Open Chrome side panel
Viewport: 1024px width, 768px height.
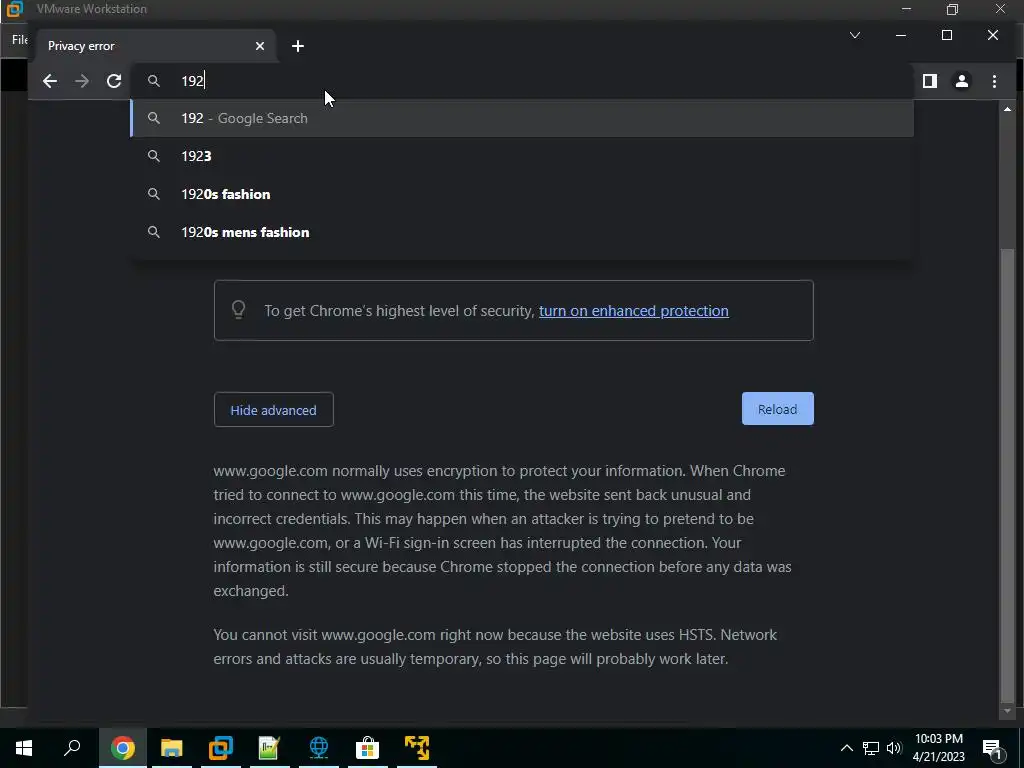point(929,81)
